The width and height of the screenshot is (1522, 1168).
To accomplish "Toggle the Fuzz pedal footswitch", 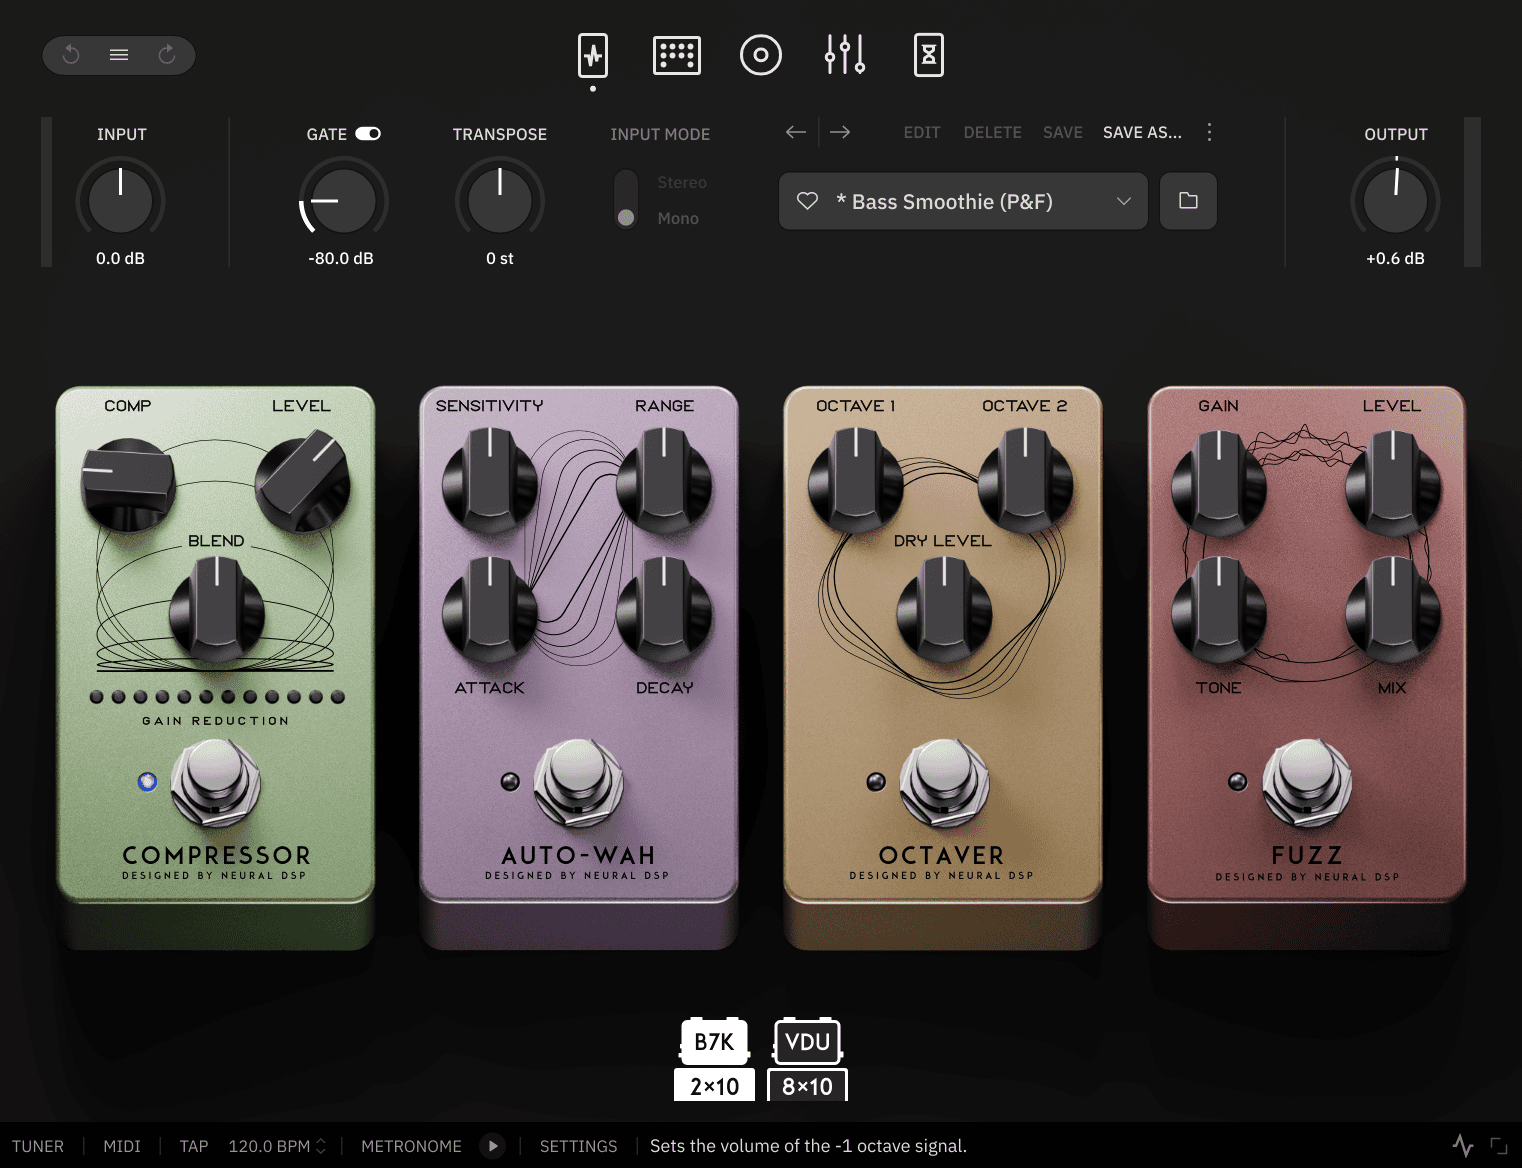I will [1307, 783].
